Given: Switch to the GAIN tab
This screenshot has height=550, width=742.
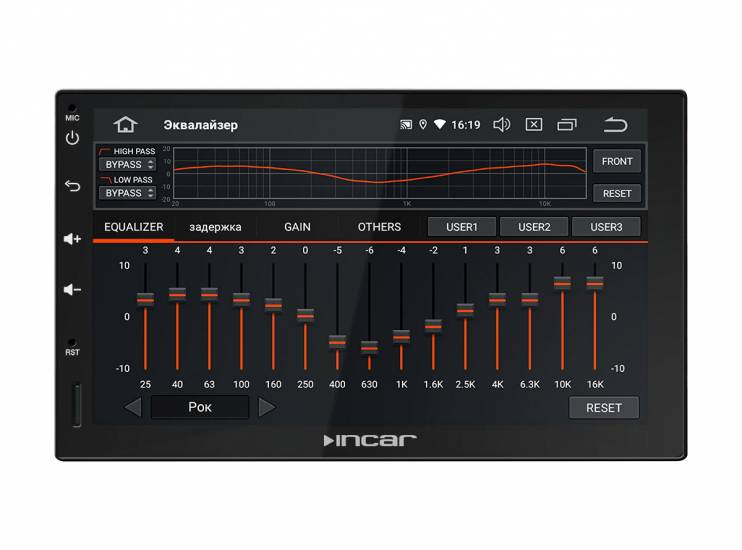Looking at the screenshot, I should click(x=297, y=227).
